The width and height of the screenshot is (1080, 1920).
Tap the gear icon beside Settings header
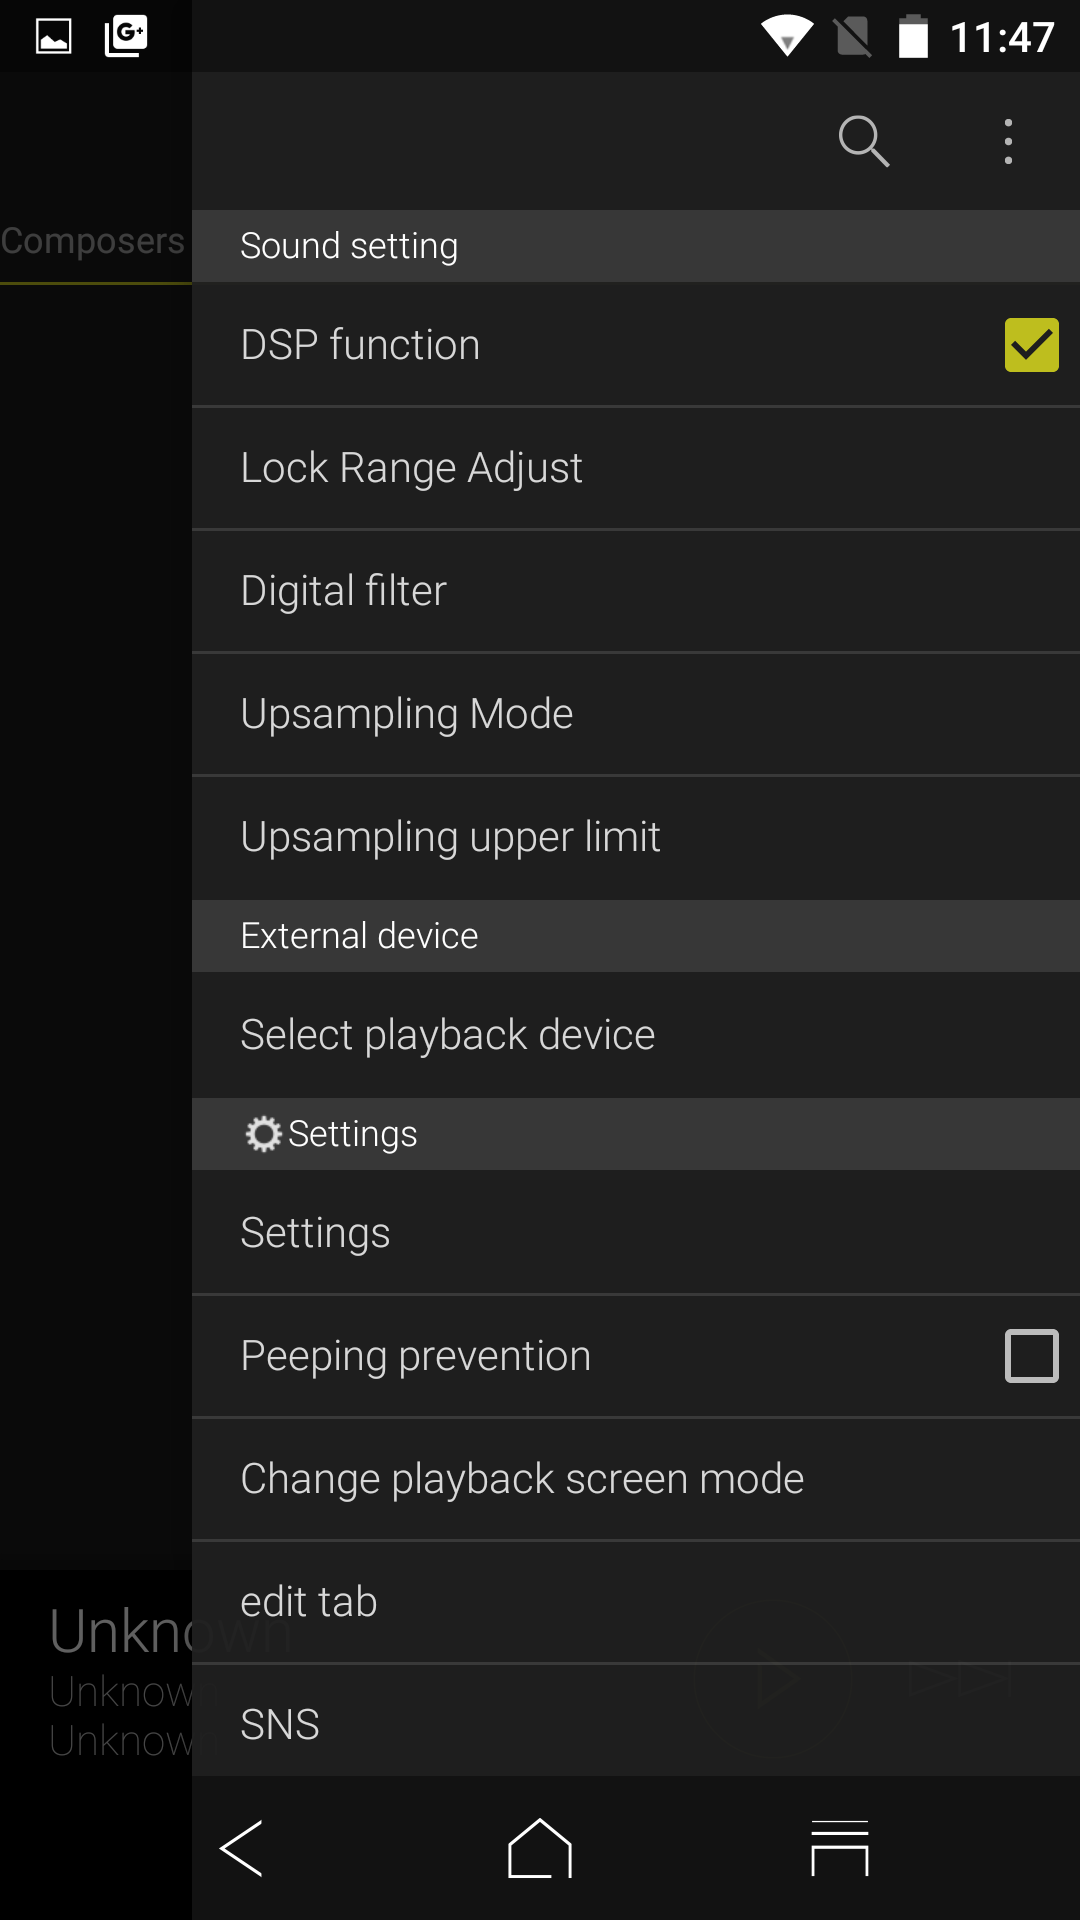pyautogui.click(x=263, y=1134)
